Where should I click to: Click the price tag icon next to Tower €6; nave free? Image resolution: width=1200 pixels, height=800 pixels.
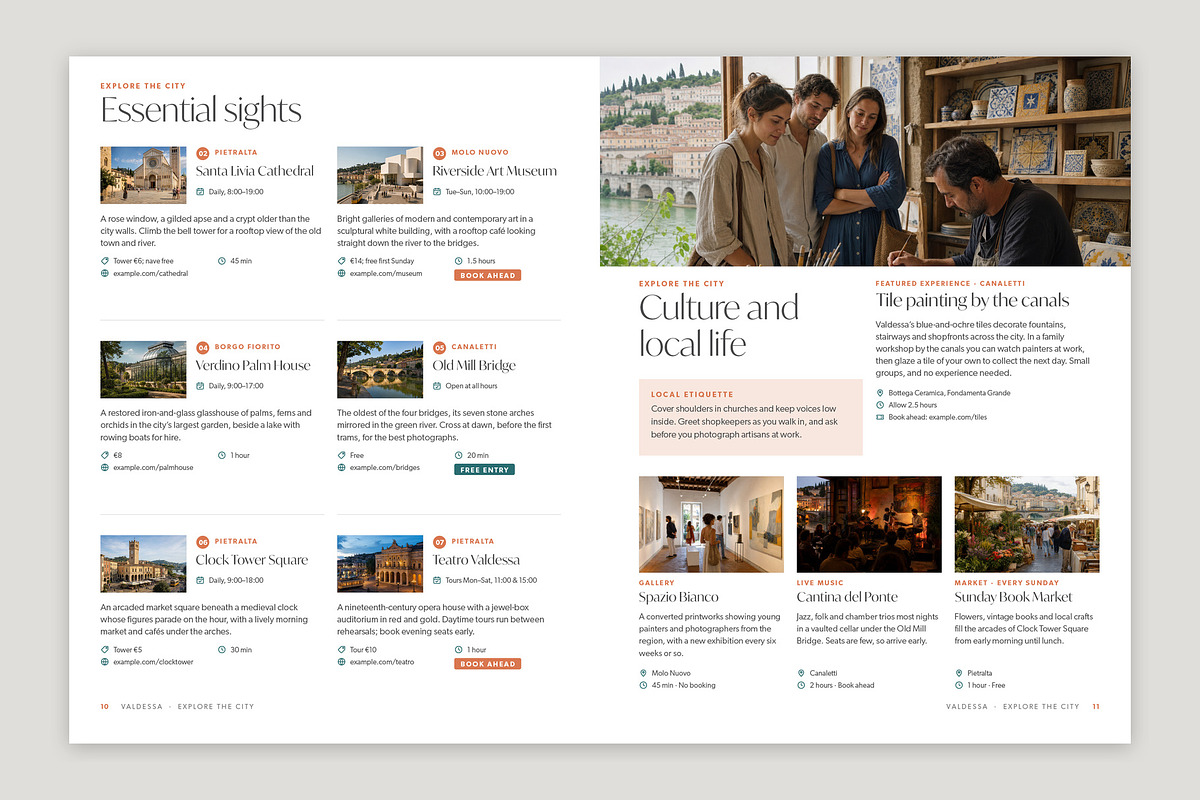[104, 261]
